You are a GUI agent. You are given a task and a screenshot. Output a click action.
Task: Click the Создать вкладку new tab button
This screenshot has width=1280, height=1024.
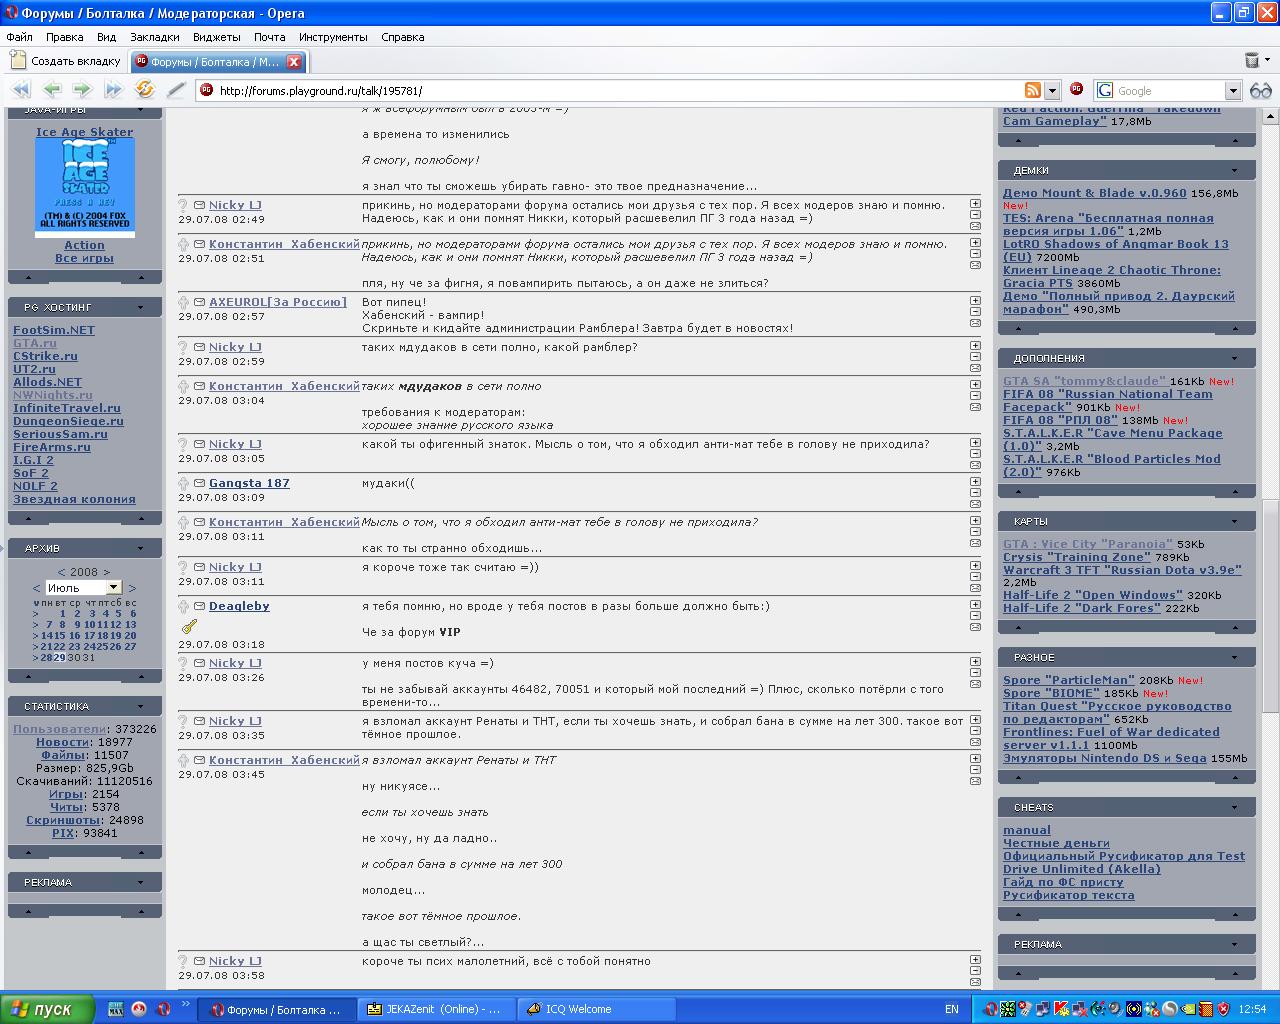65,61
